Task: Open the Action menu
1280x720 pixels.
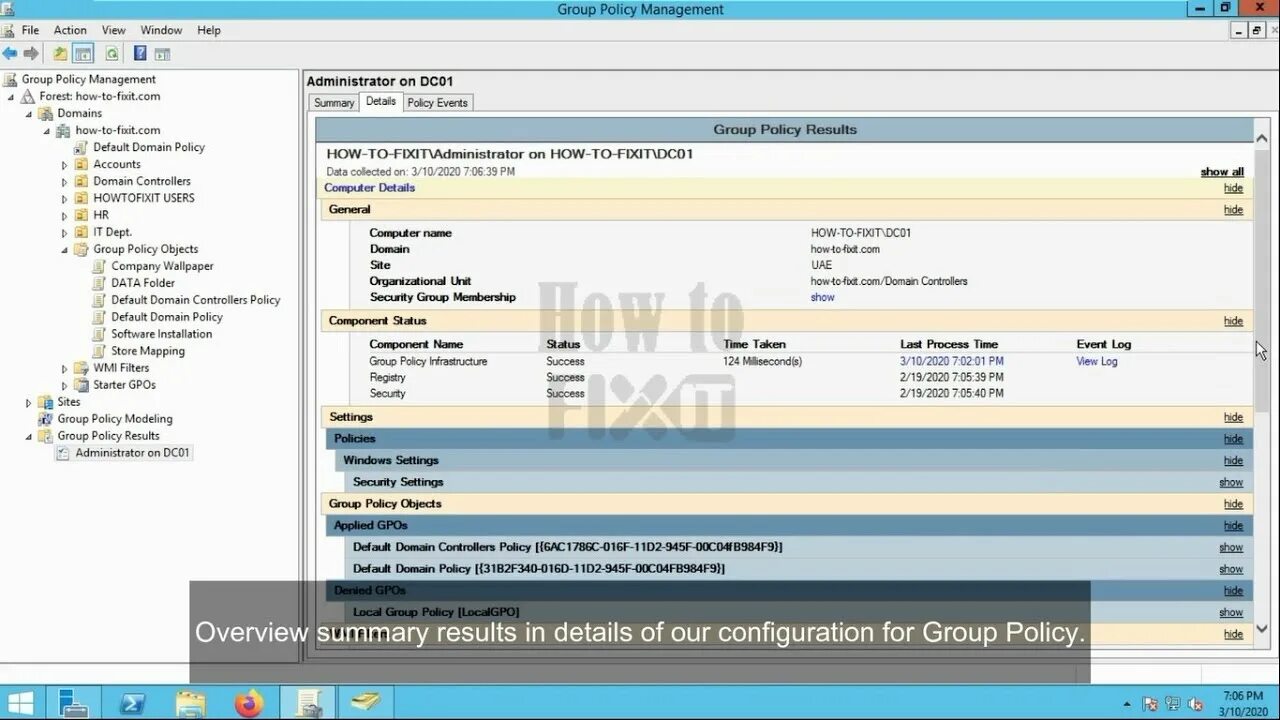Action: [70, 30]
